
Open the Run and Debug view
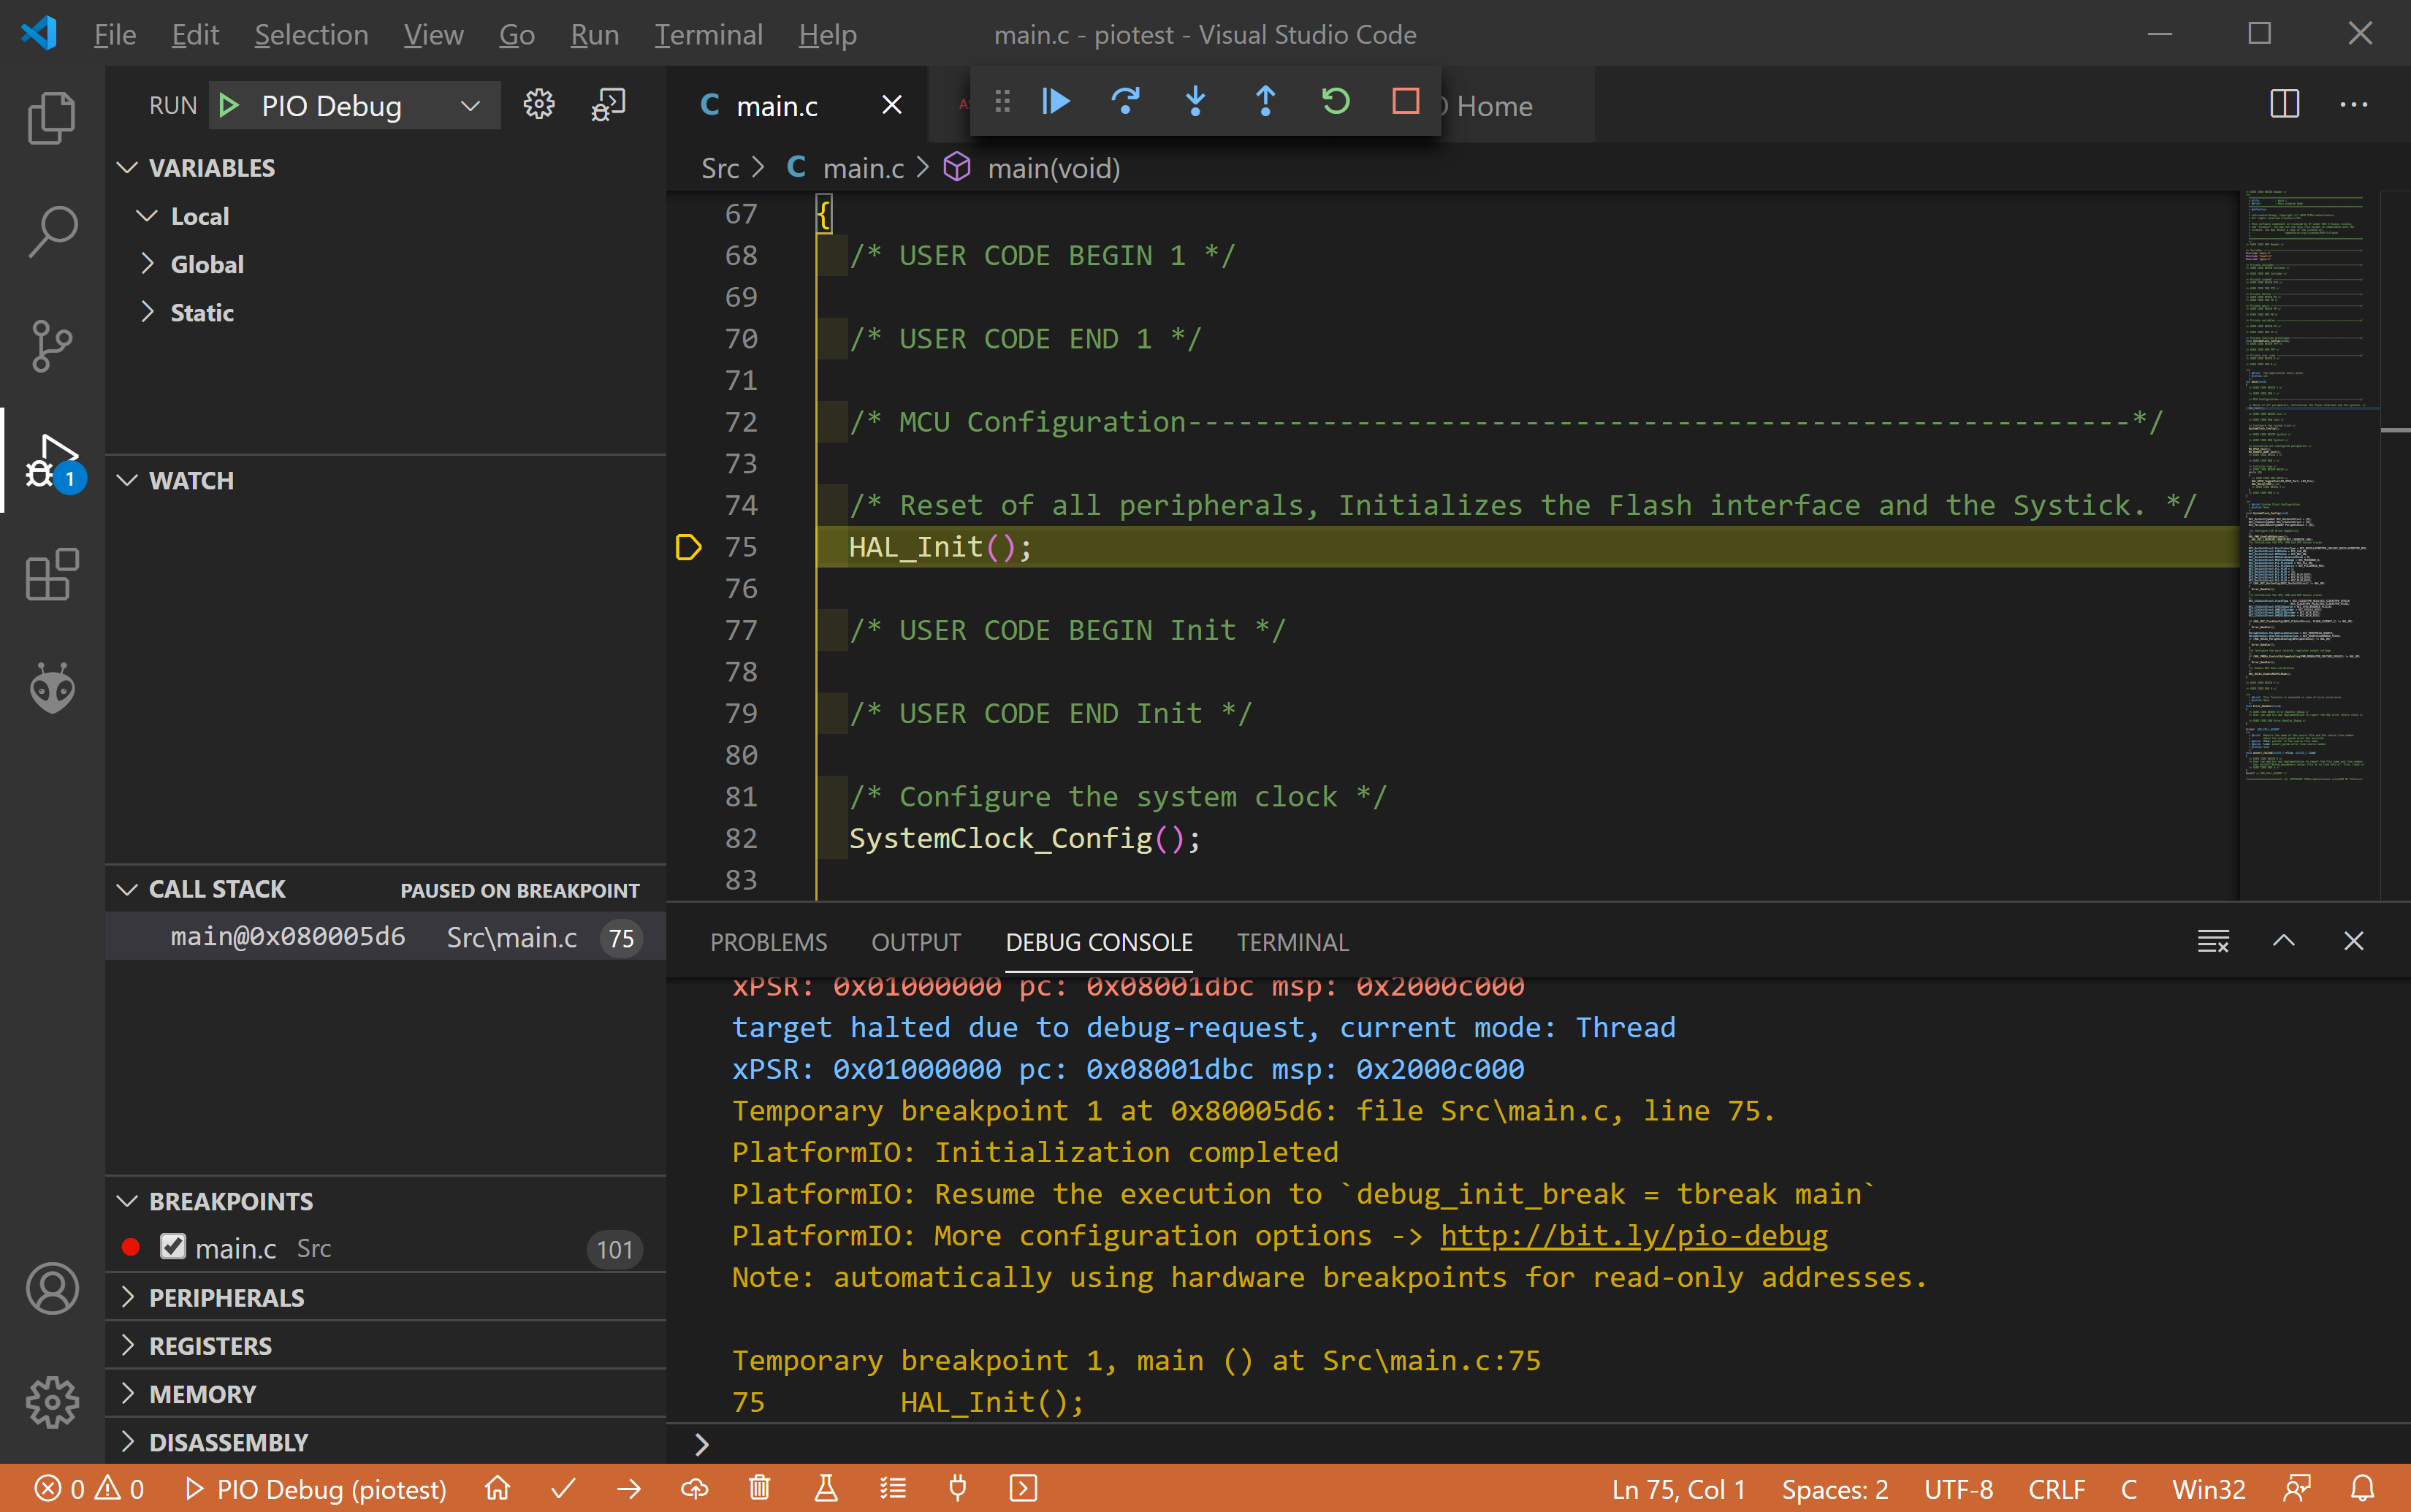click(52, 461)
